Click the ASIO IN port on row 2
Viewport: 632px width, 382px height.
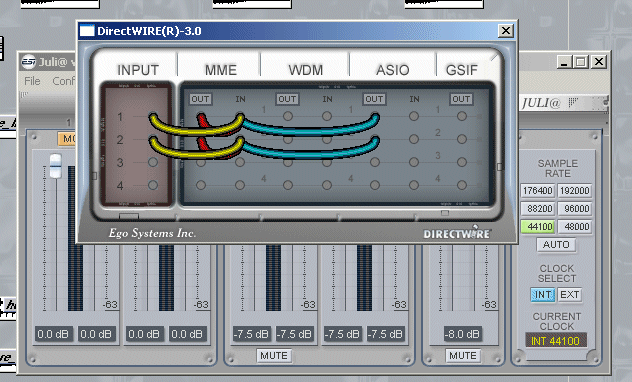(414, 139)
